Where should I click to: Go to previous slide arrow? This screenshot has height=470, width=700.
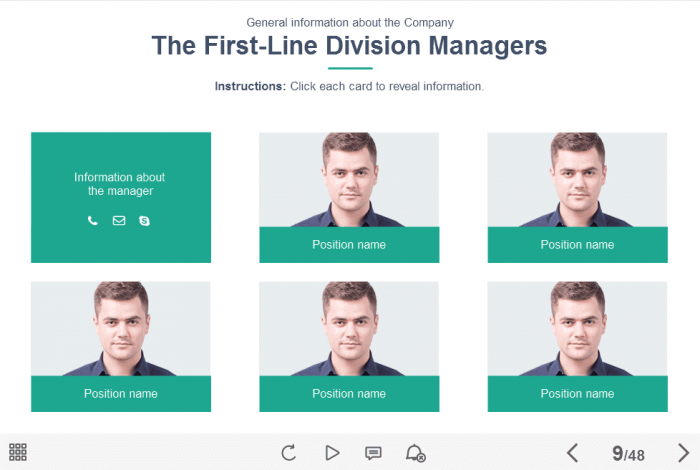pyautogui.click(x=572, y=453)
